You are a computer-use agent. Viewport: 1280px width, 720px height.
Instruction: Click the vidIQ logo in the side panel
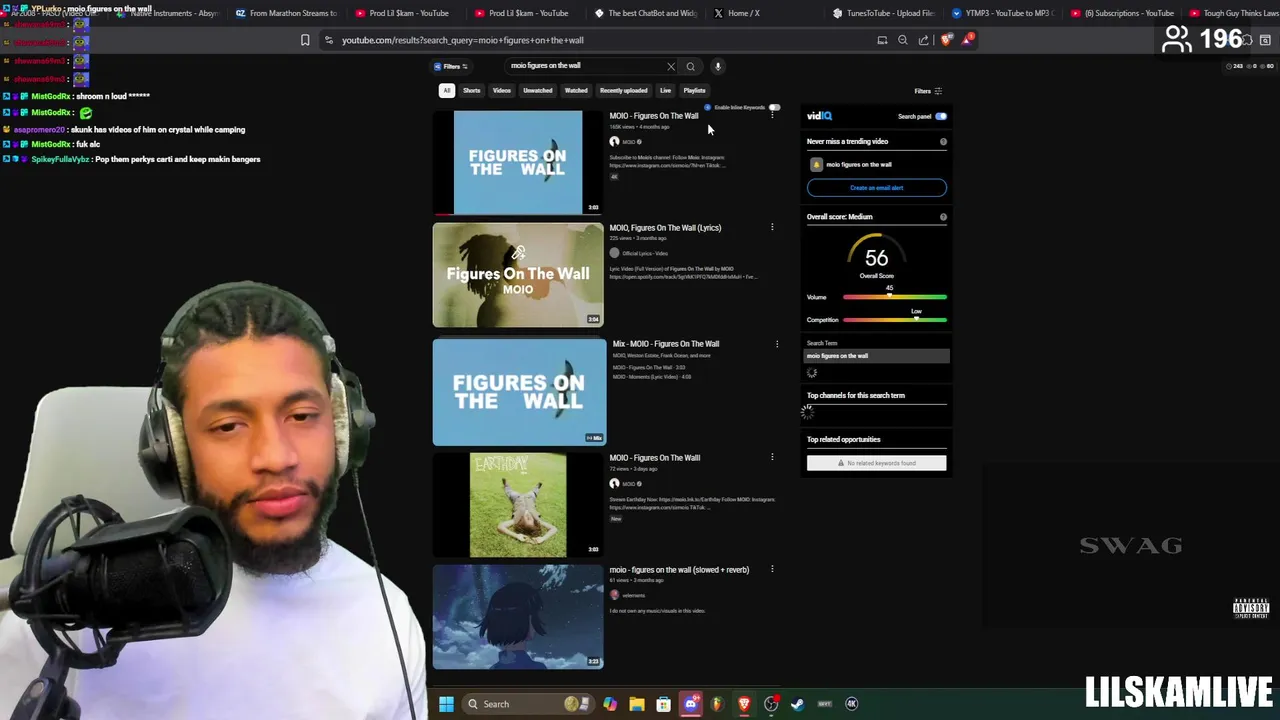click(x=819, y=116)
